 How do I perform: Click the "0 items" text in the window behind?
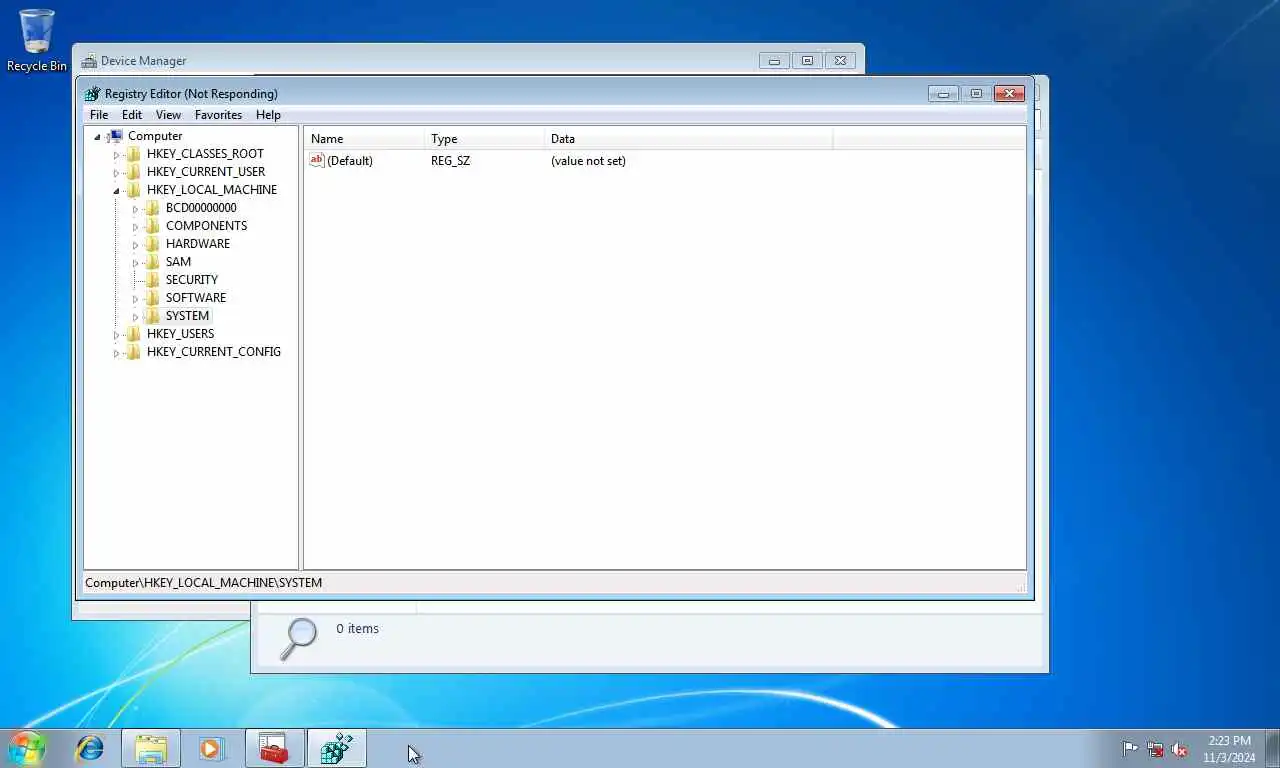click(x=357, y=629)
